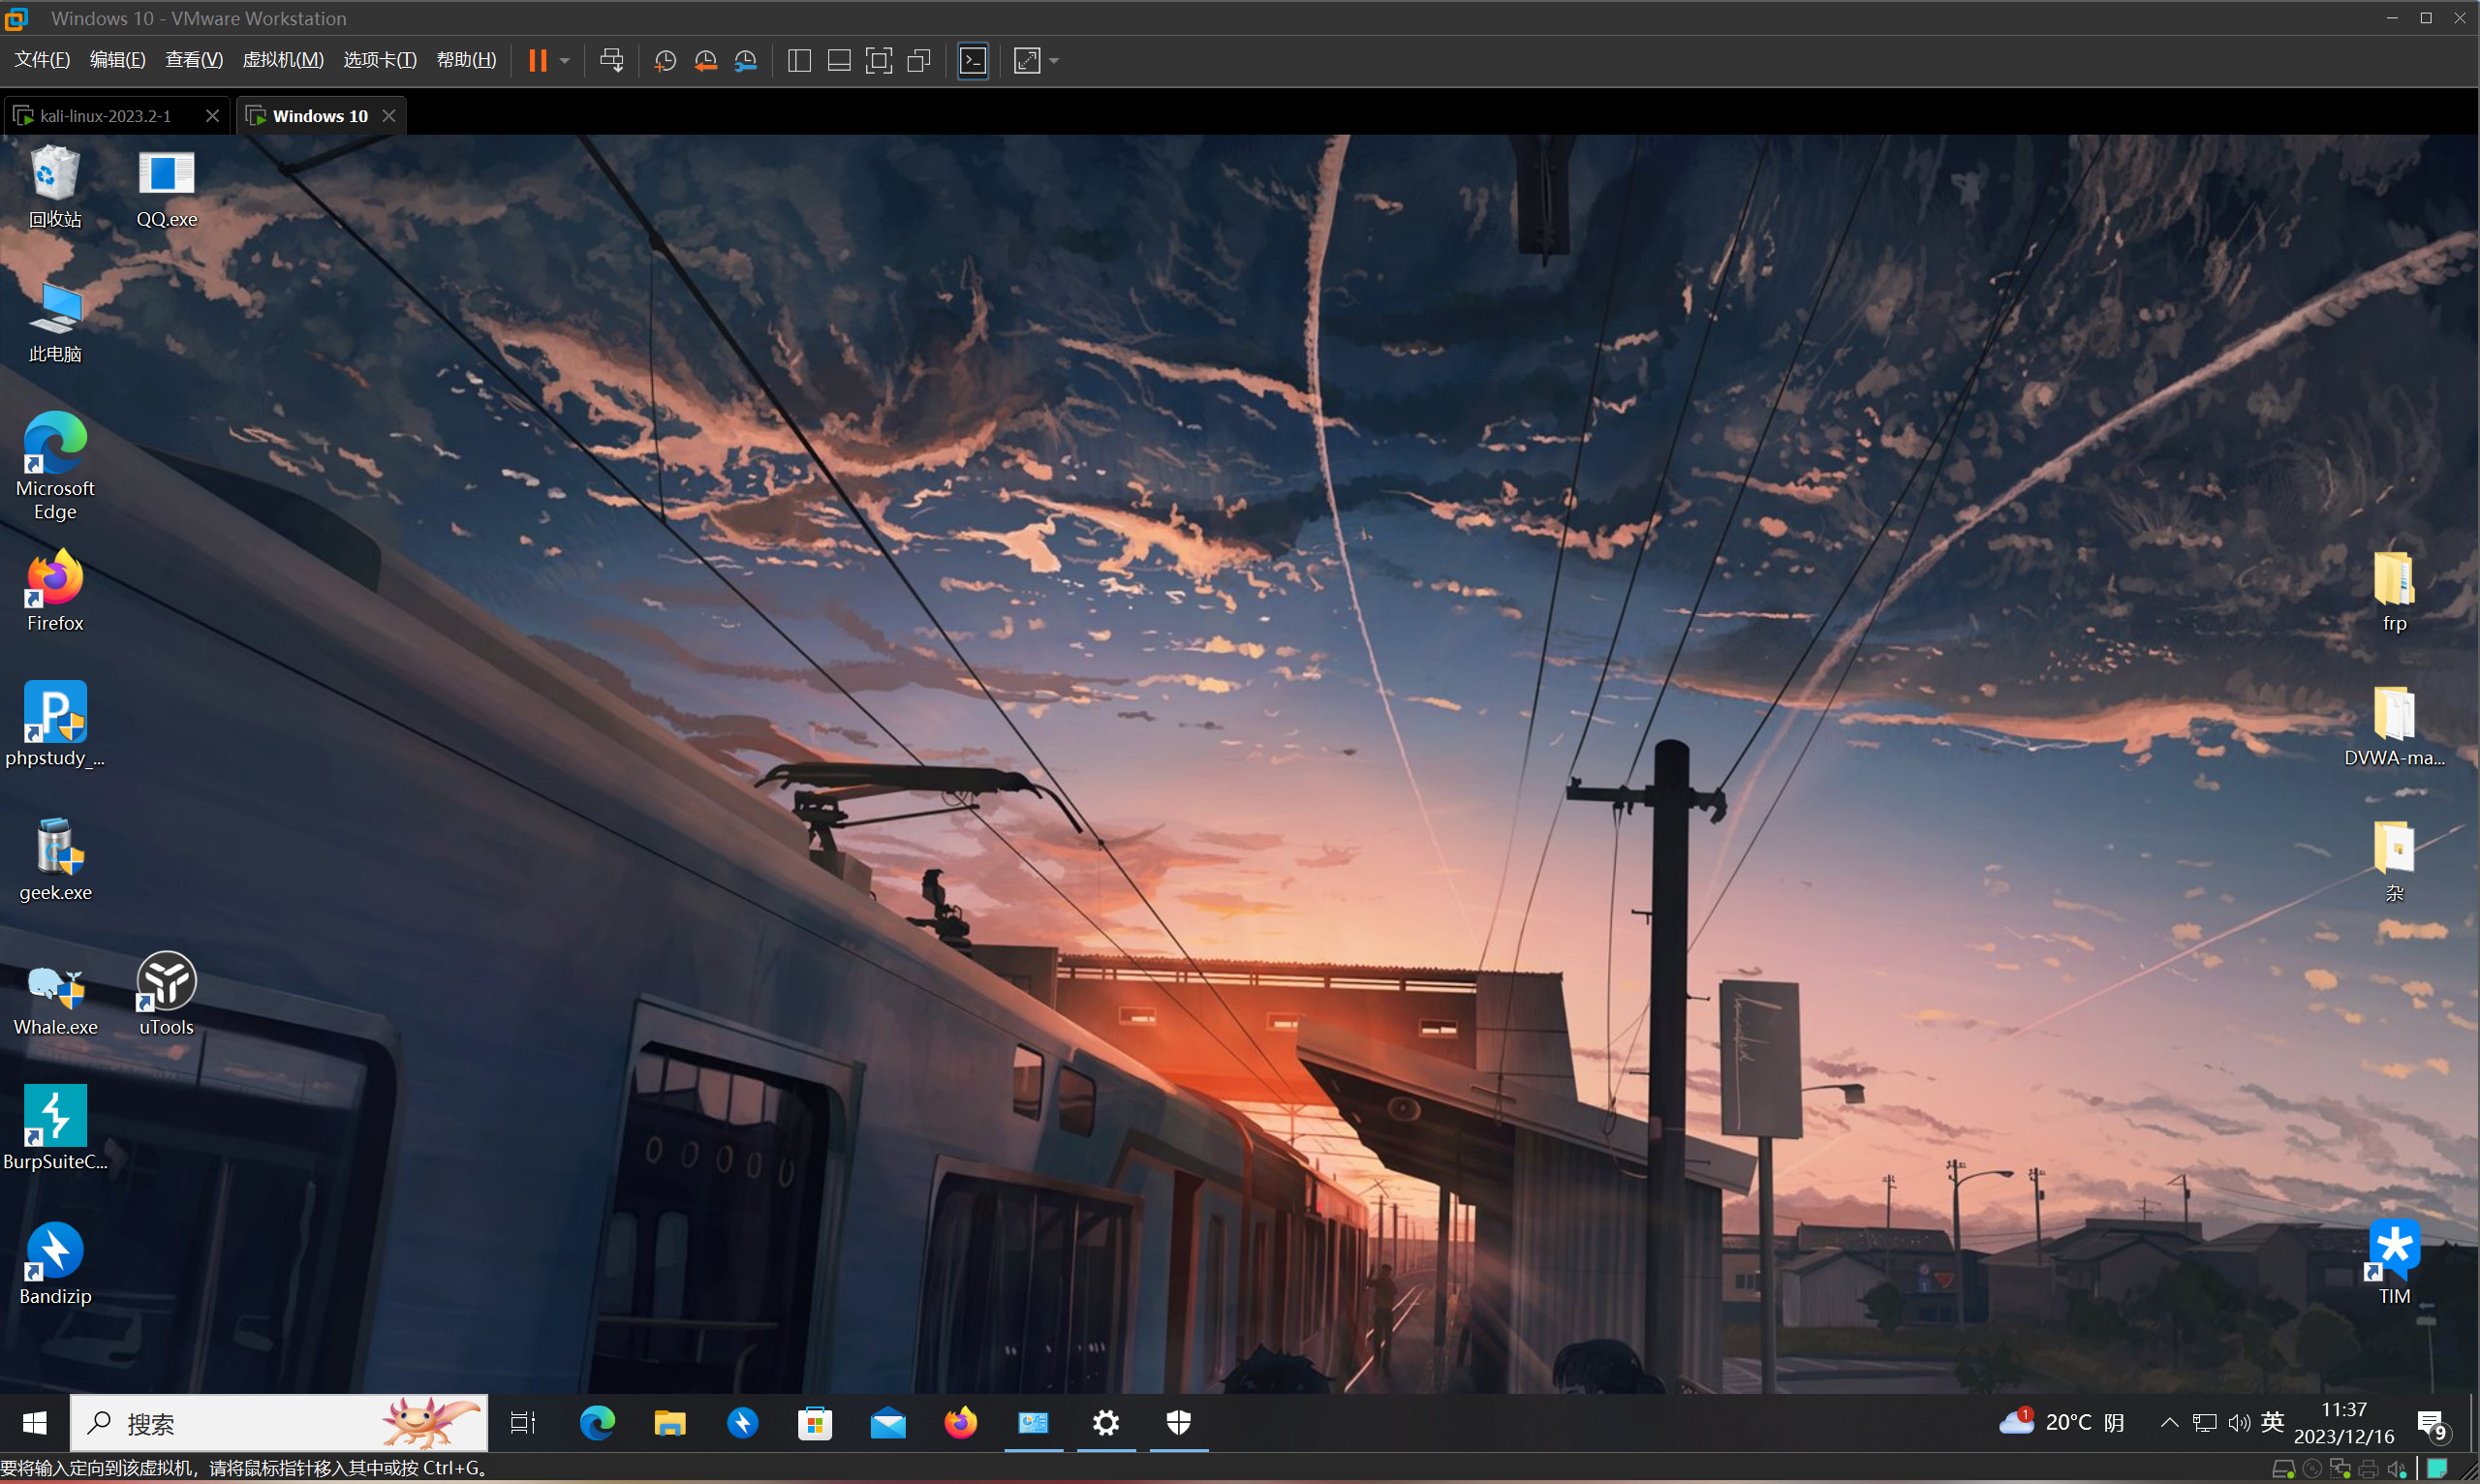The height and width of the screenshot is (1484, 2480).
Task: Select the TIM desktop shortcut
Action: tap(2394, 1262)
